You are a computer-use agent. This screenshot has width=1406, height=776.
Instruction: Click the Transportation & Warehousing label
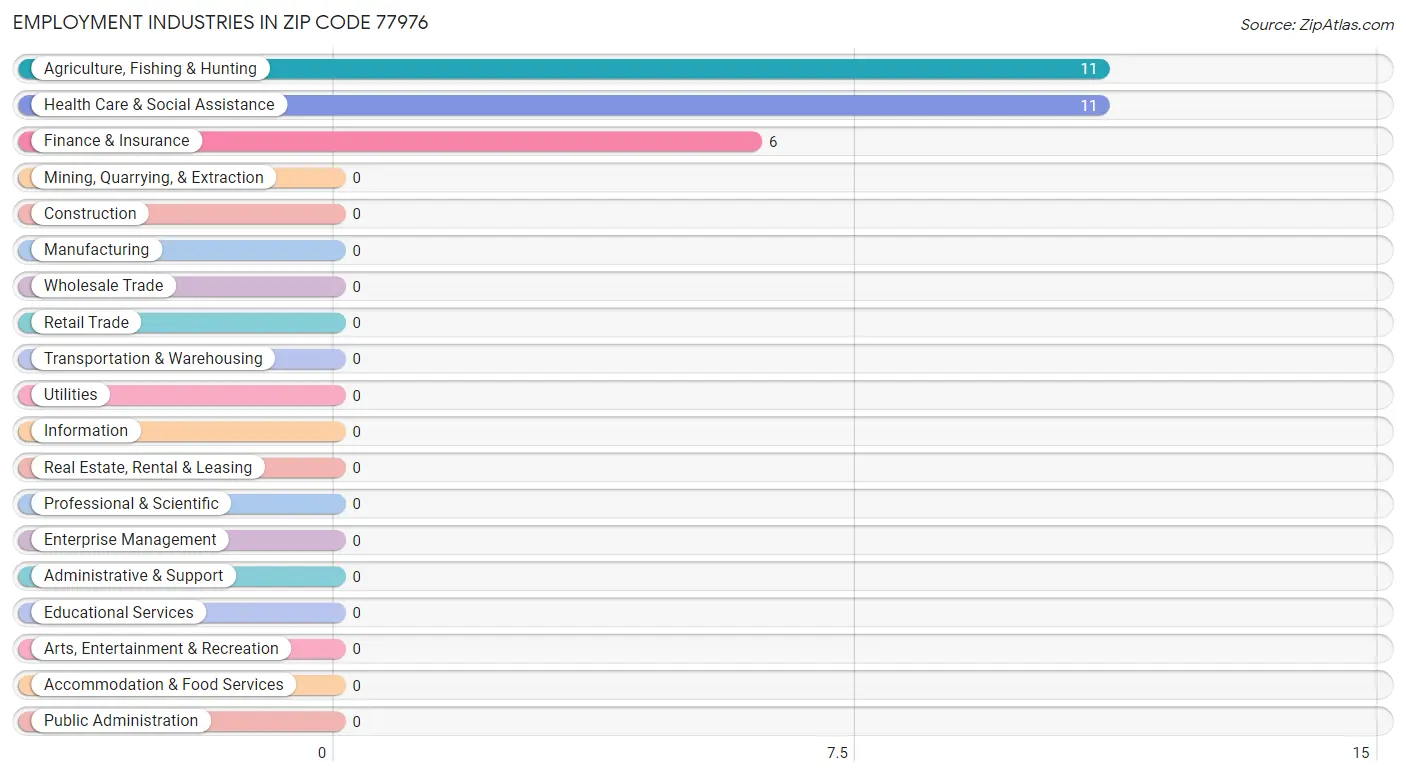tap(153, 358)
